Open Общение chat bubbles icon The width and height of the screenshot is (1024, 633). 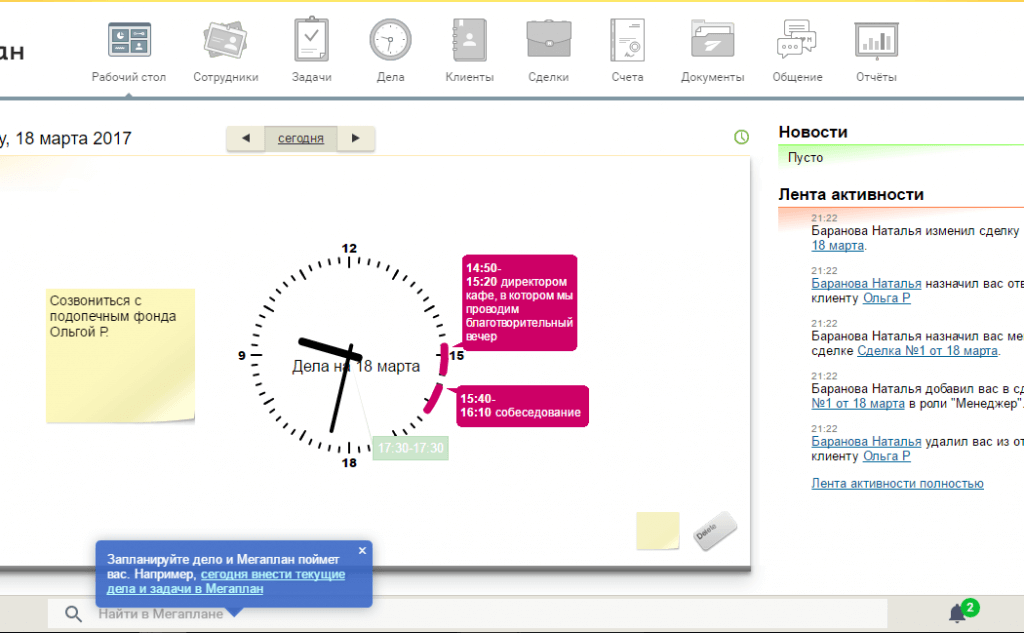797,41
